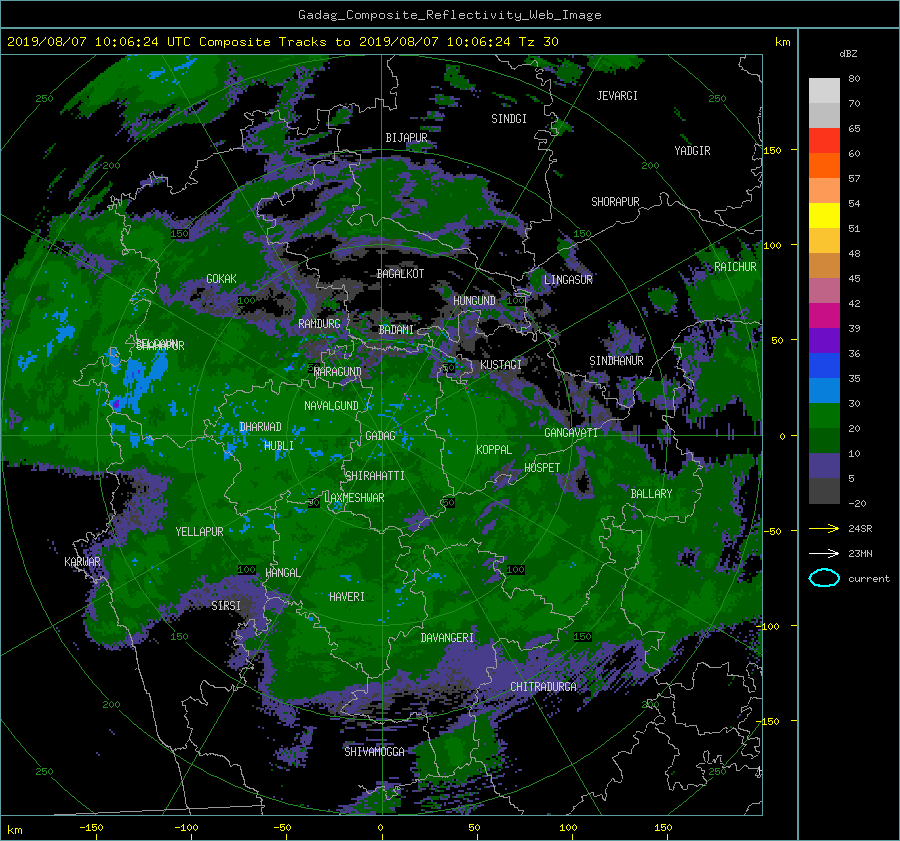The image size is (900, 841).
Task: Click the GANGAVATI city label
Action: point(571,433)
